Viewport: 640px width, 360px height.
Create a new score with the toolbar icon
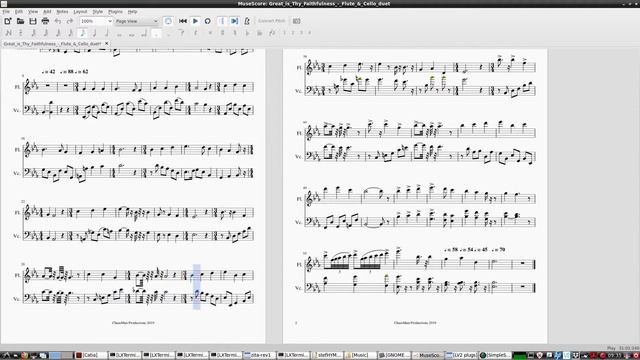[8, 21]
